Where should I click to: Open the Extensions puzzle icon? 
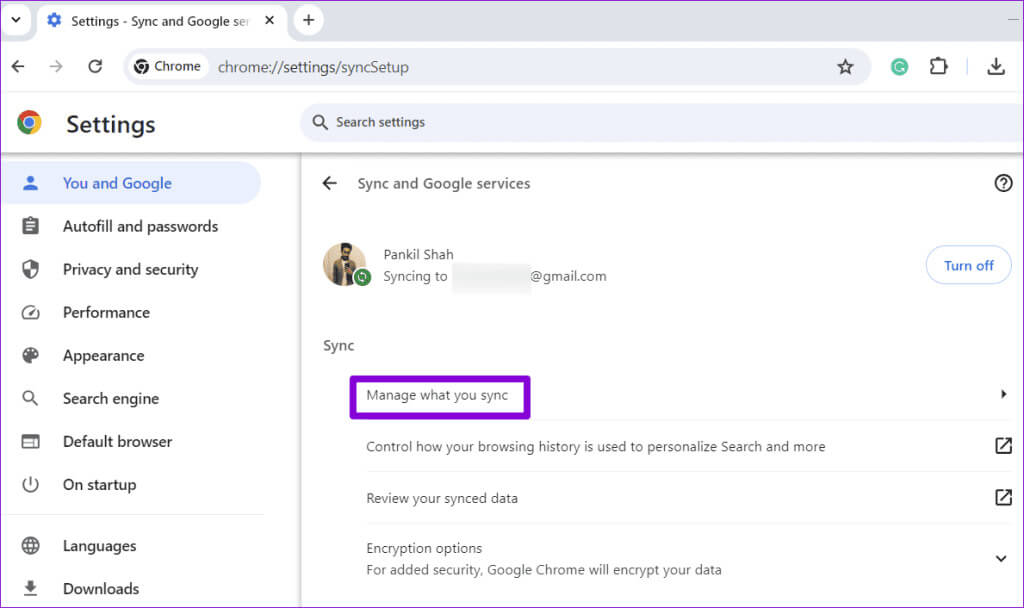938,66
